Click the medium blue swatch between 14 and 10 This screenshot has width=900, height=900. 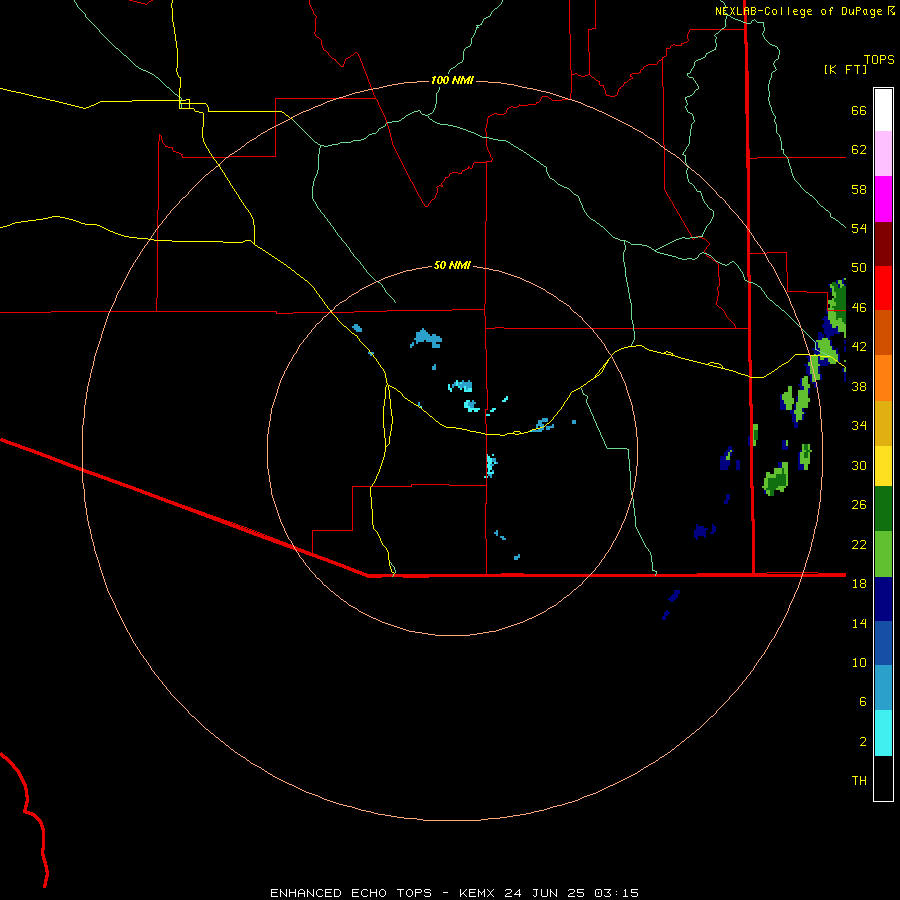coord(883,643)
